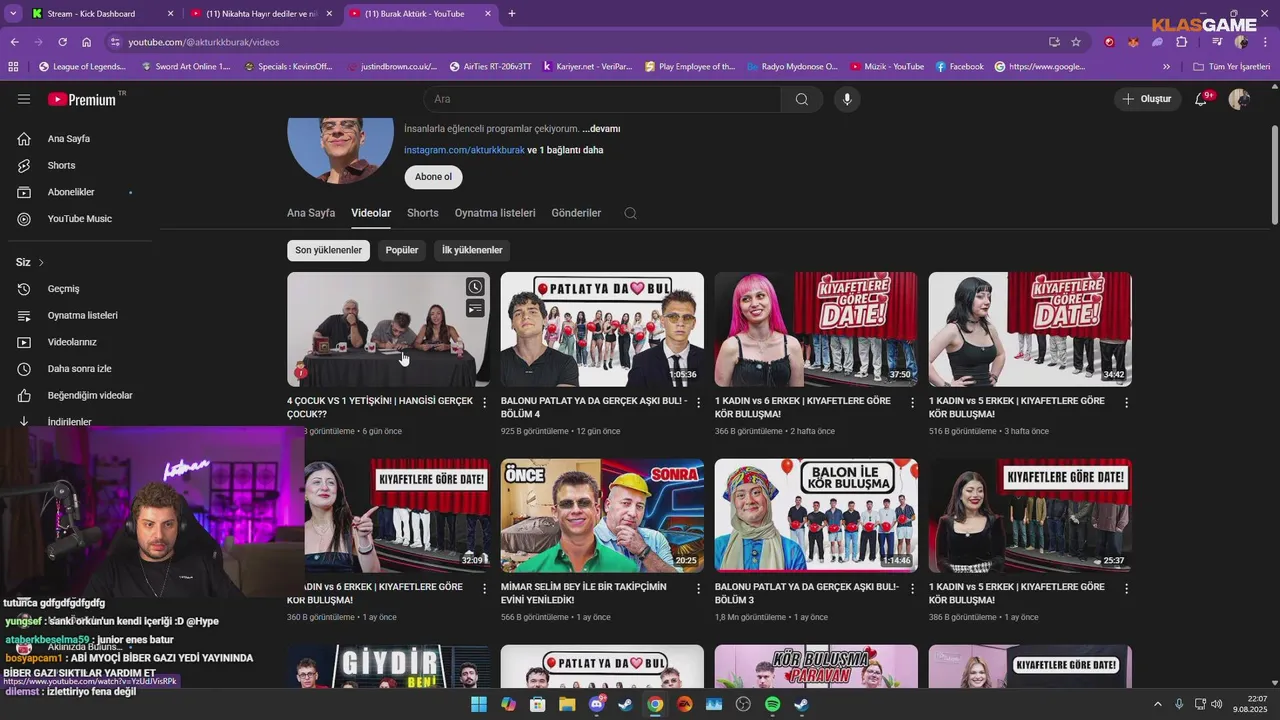Open the YouTube account avatar menu
Viewport: 1280px width, 720px height.
(x=1239, y=99)
